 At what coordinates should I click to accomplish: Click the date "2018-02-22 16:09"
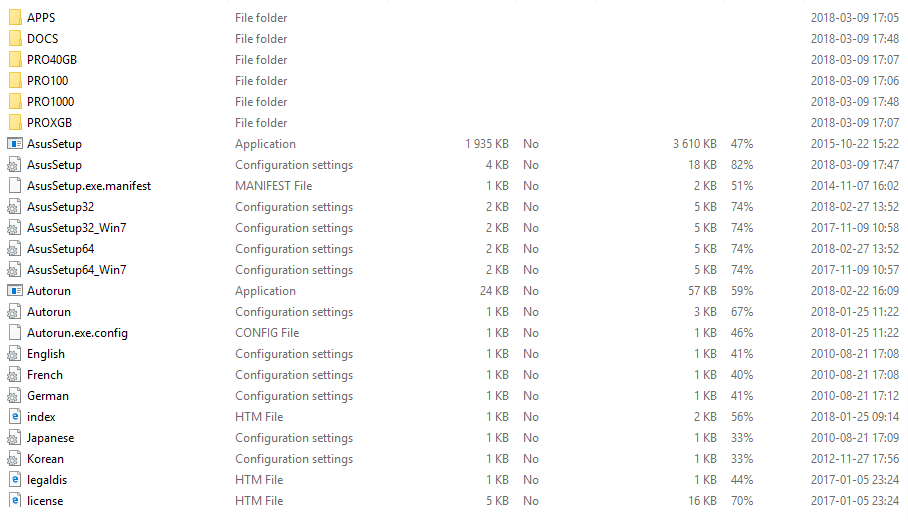(x=855, y=291)
